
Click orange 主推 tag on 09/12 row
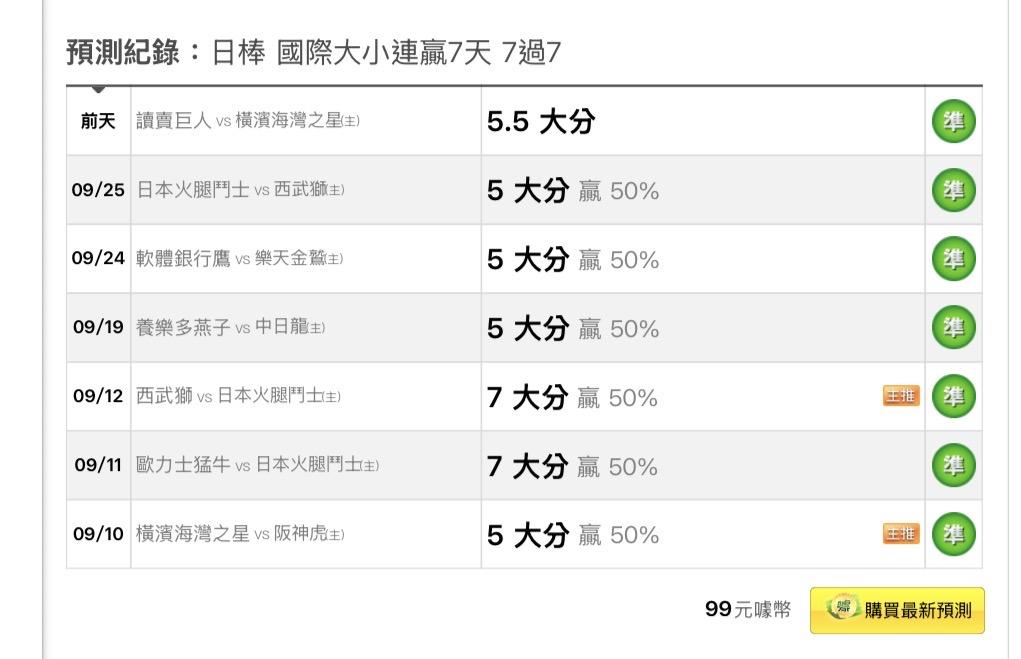(x=900, y=397)
